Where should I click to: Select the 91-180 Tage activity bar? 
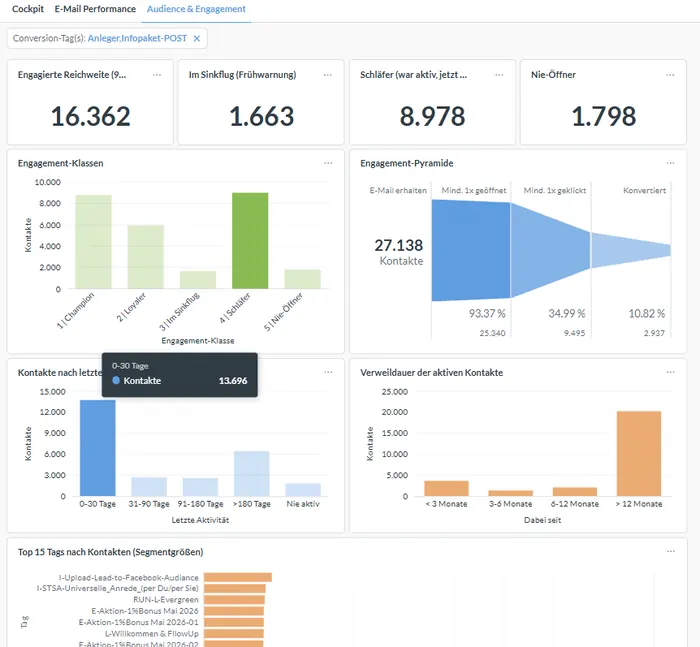coord(200,487)
